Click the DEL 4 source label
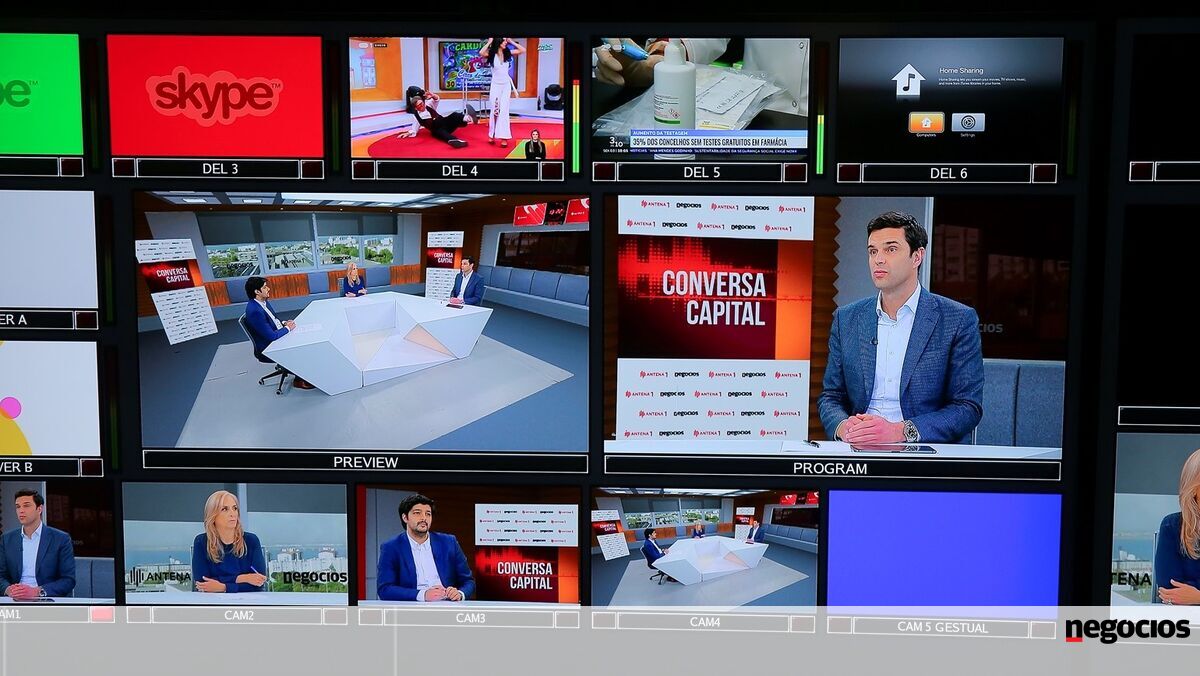This screenshot has height=676, width=1200. point(459,170)
